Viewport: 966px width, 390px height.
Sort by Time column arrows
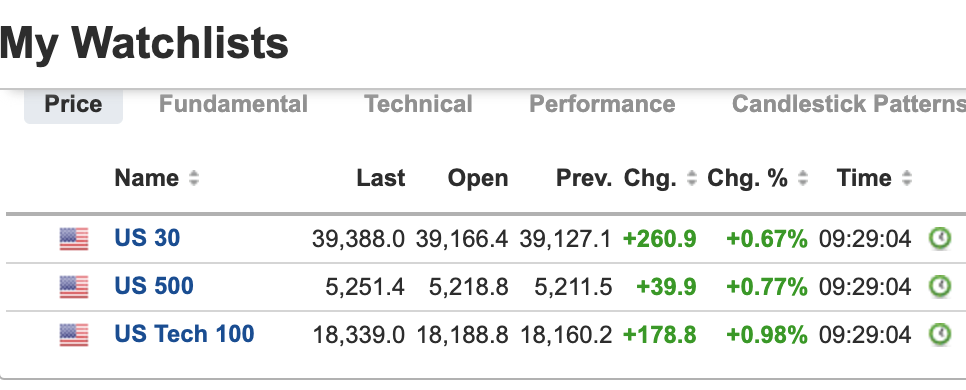[906, 178]
